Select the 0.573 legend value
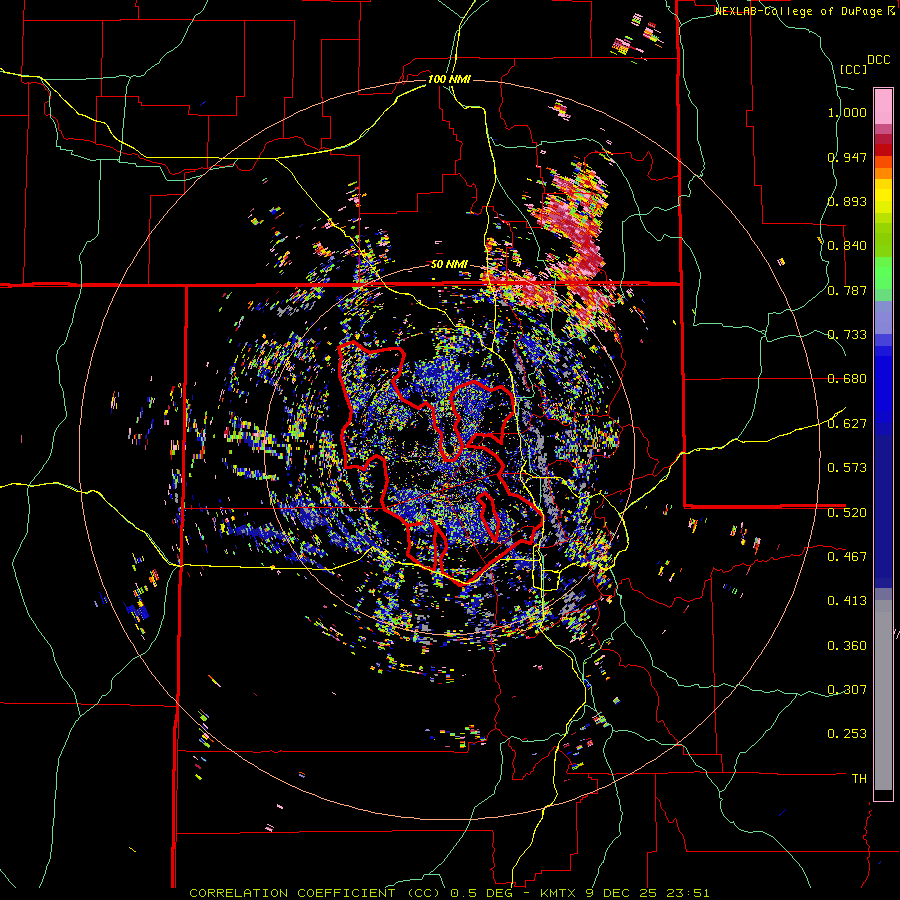The height and width of the screenshot is (900, 900). coord(847,468)
